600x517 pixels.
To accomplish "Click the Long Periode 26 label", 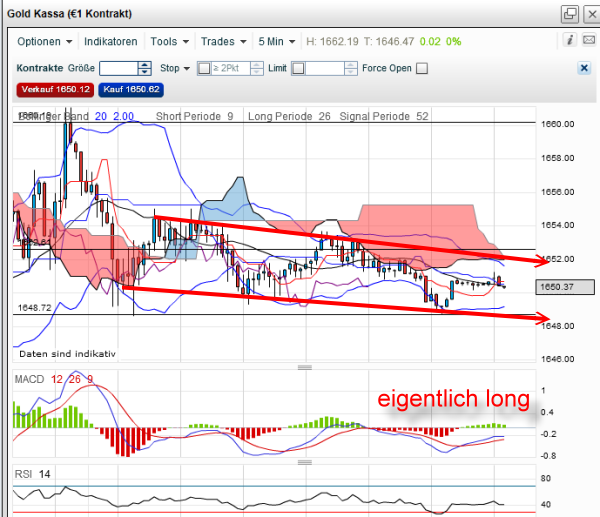I will point(289,116).
